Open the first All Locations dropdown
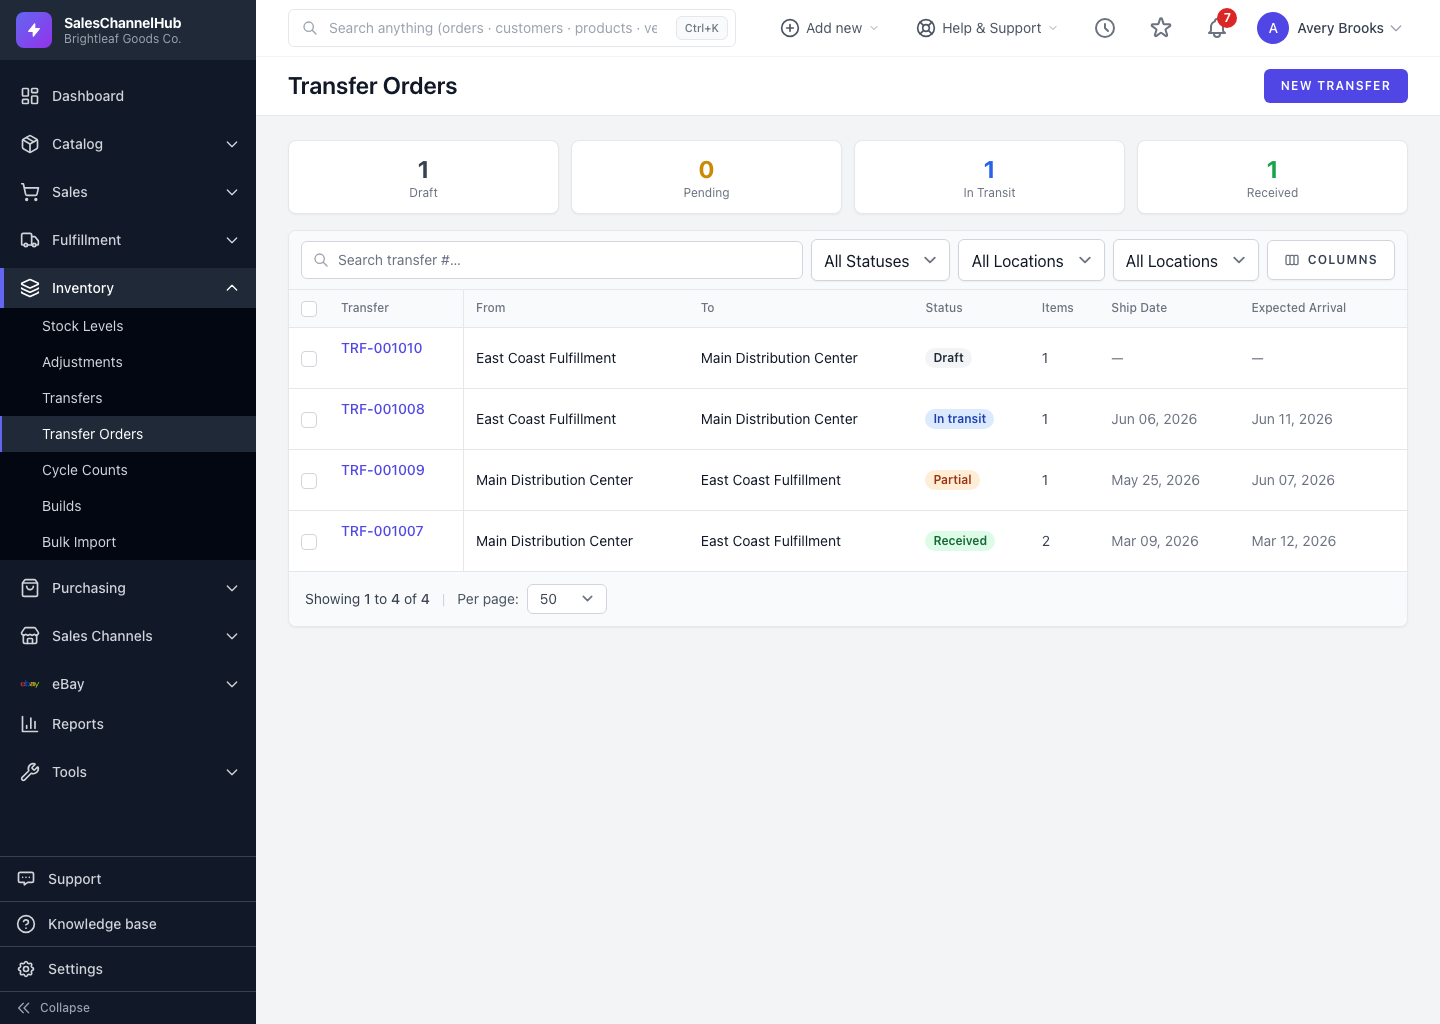Image resolution: width=1440 pixels, height=1024 pixels. click(1031, 260)
